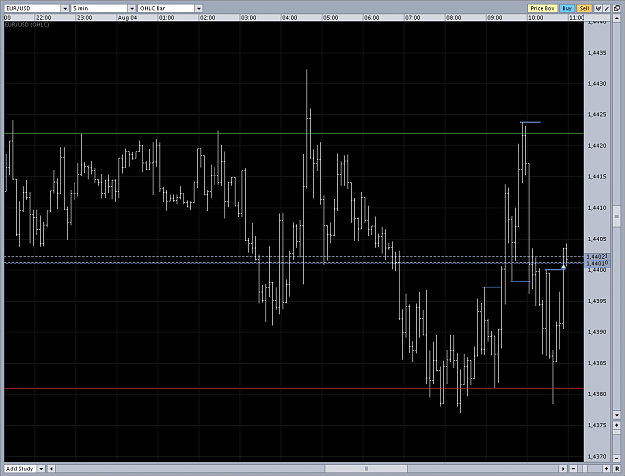Click the 1,4435 price axis label
625x476 pixels.
597,53
